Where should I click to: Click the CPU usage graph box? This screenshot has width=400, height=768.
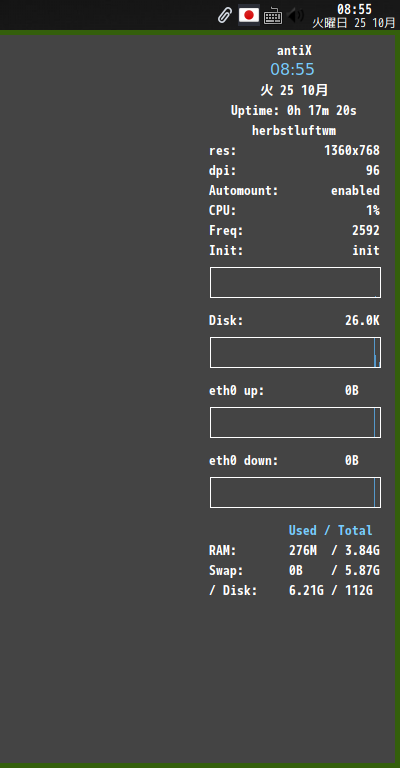295,283
